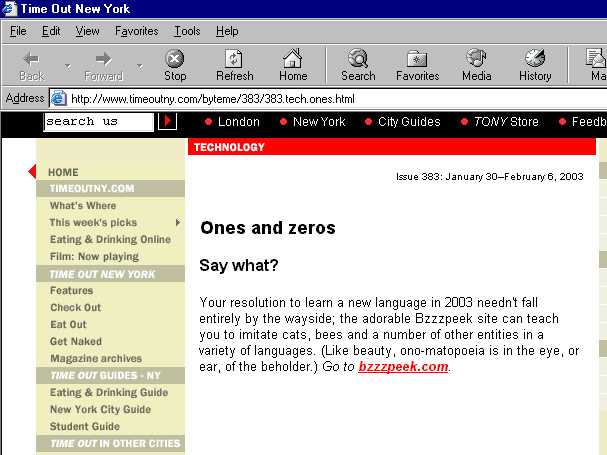
Task: Open the Edit menu
Action: click(x=51, y=31)
